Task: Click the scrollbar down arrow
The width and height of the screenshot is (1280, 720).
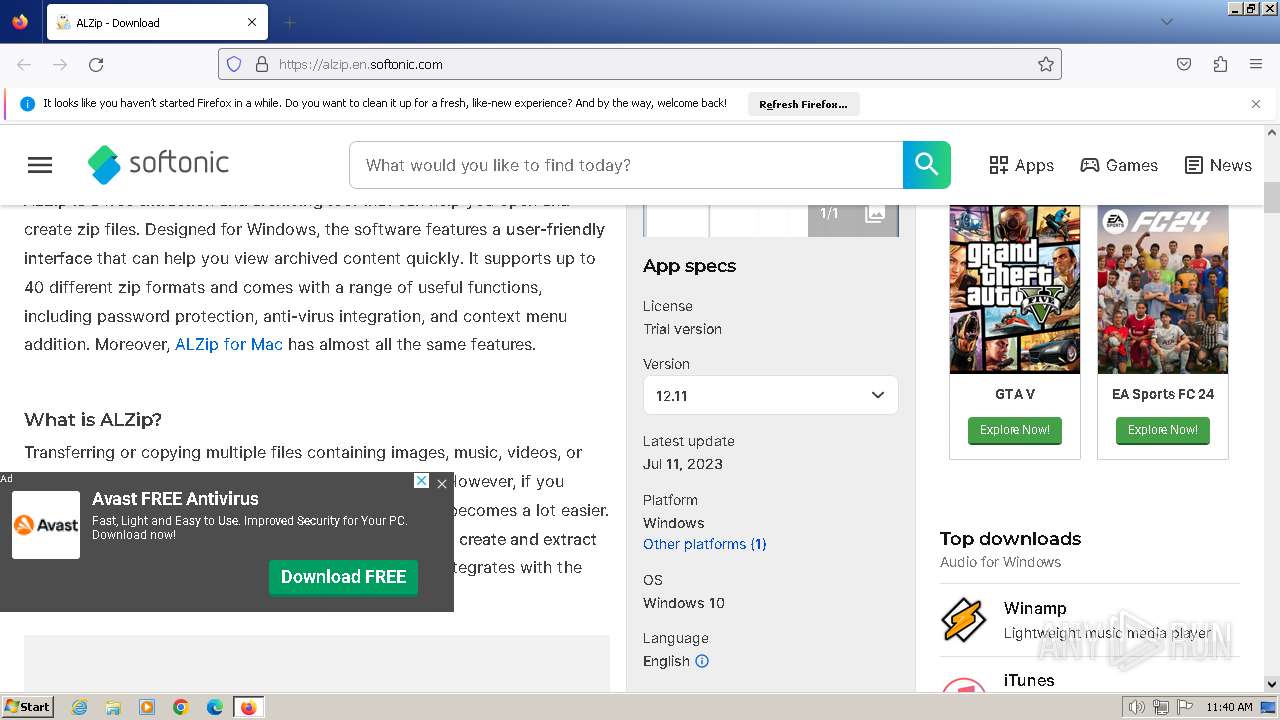Action: tap(1272, 685)
